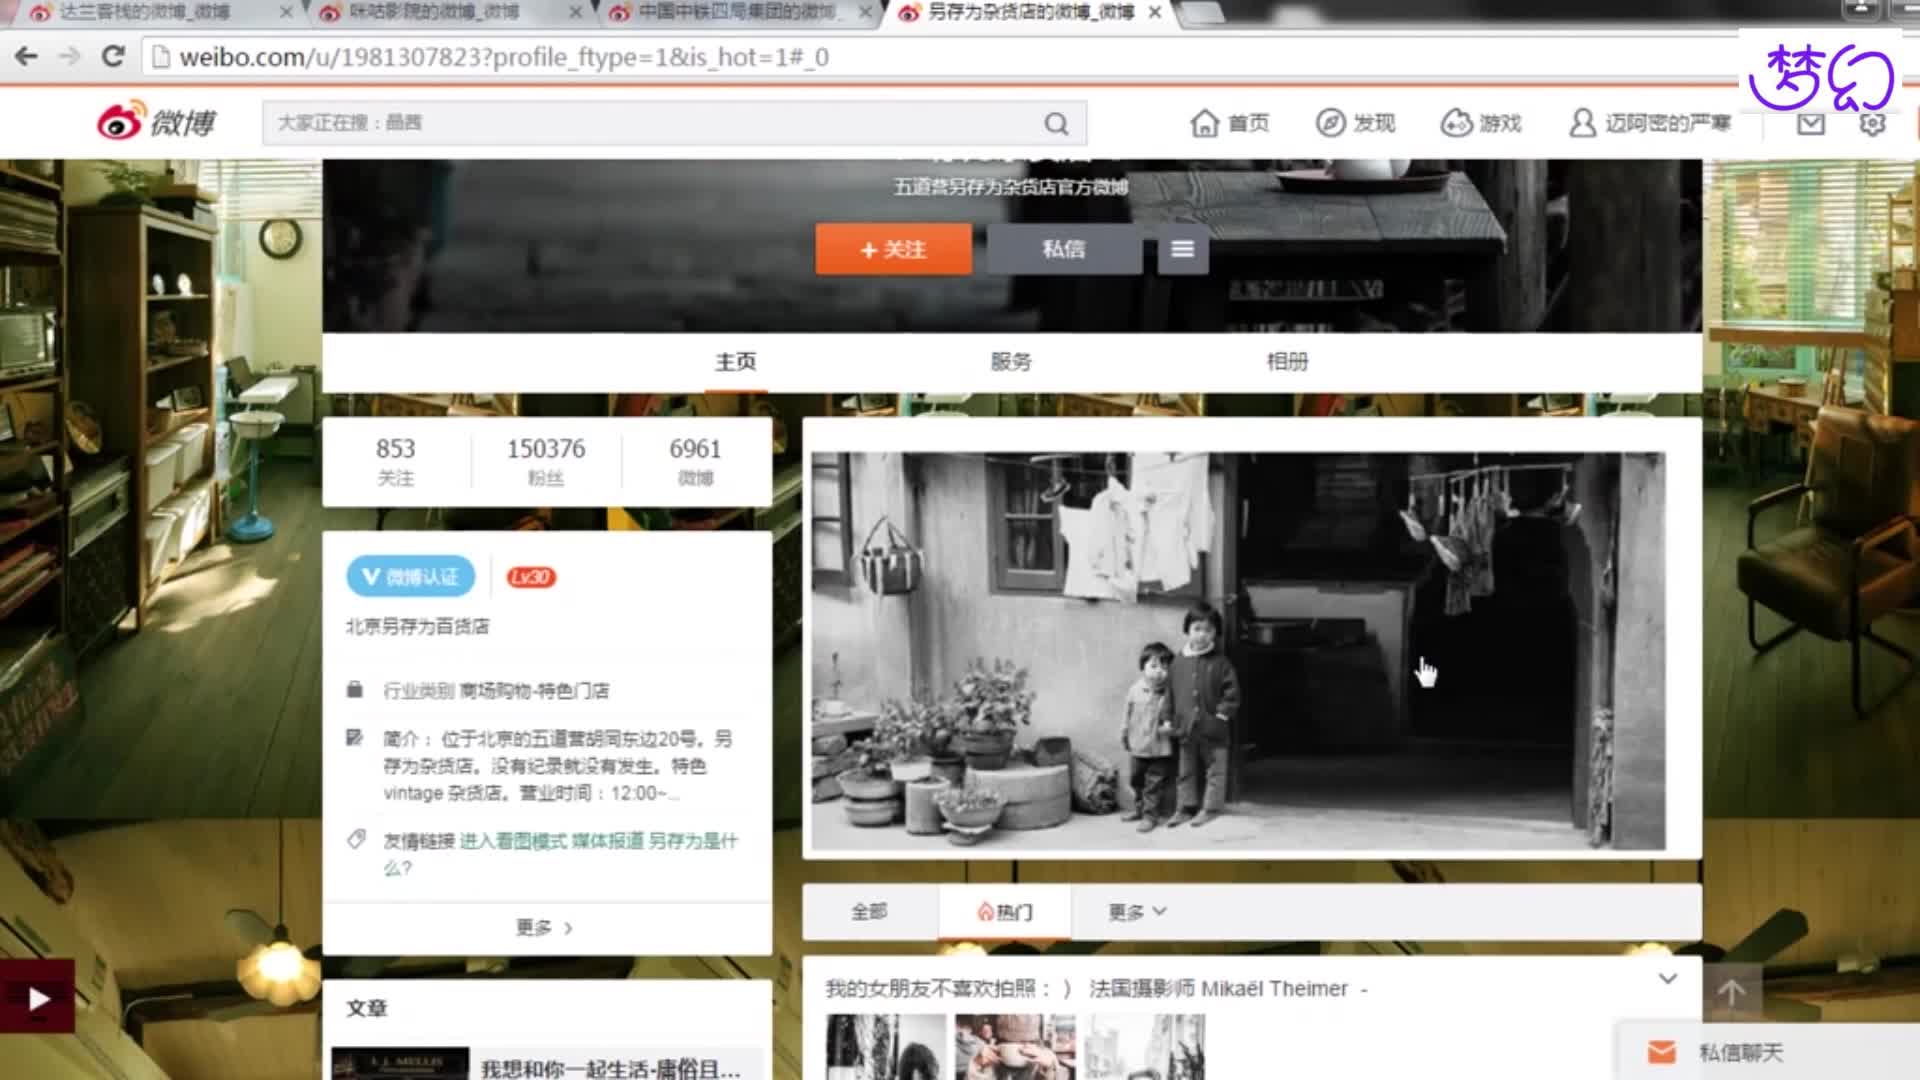Open the hamburger menu beside 私信
The height and width of the screenshot is (1080, 1920).
click(1182, 249)
